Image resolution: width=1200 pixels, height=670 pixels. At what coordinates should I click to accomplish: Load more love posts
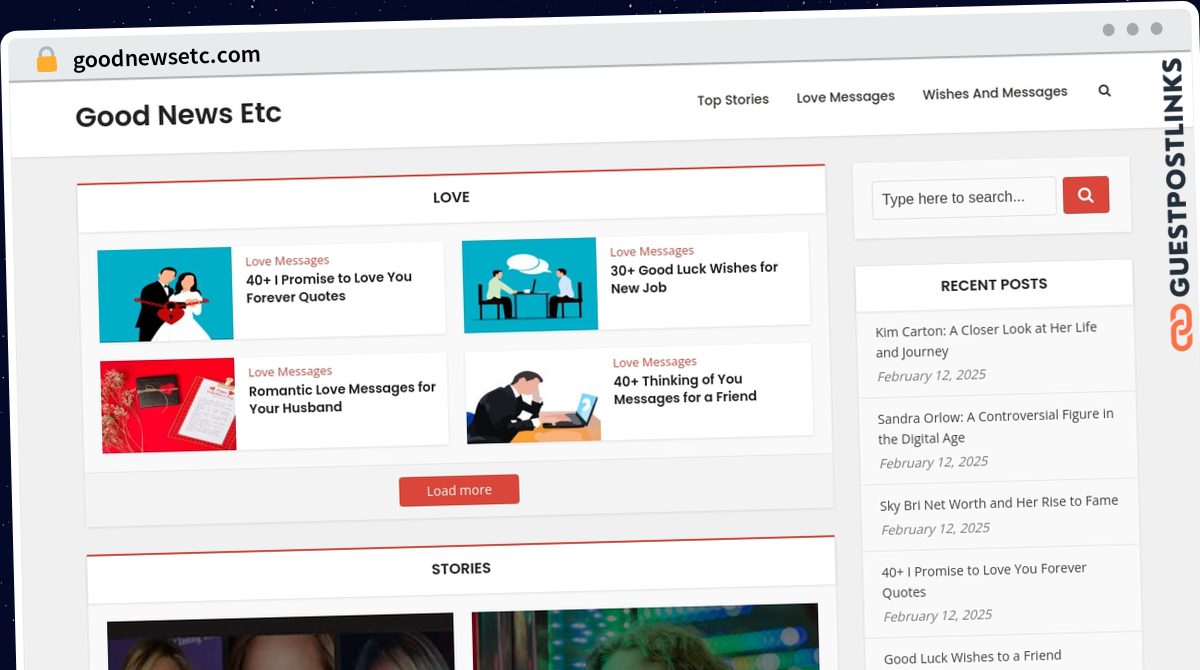point(459,490)
